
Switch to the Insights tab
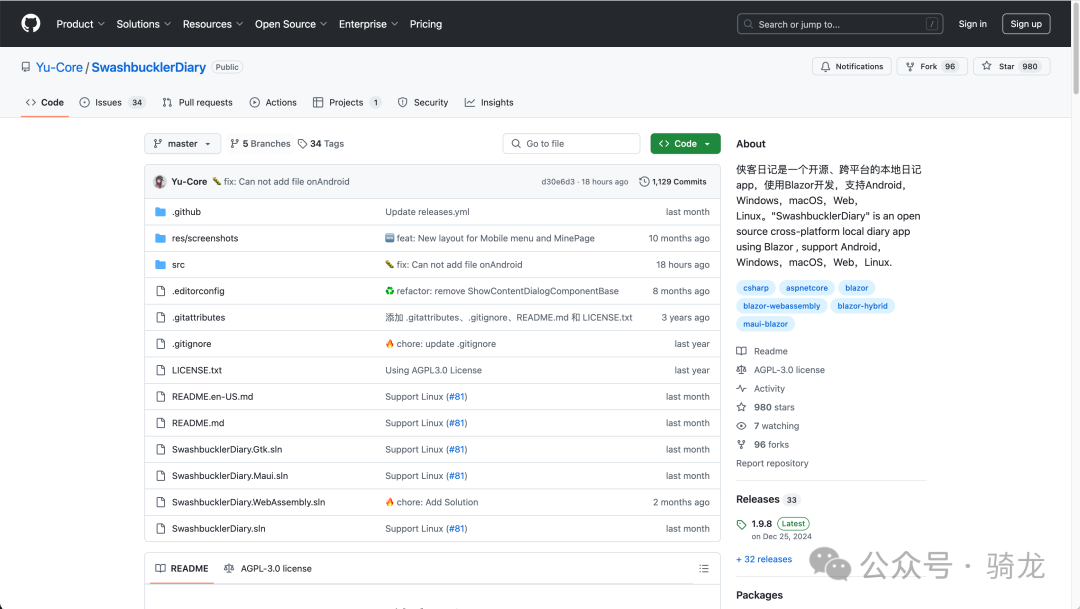(489, 103)
